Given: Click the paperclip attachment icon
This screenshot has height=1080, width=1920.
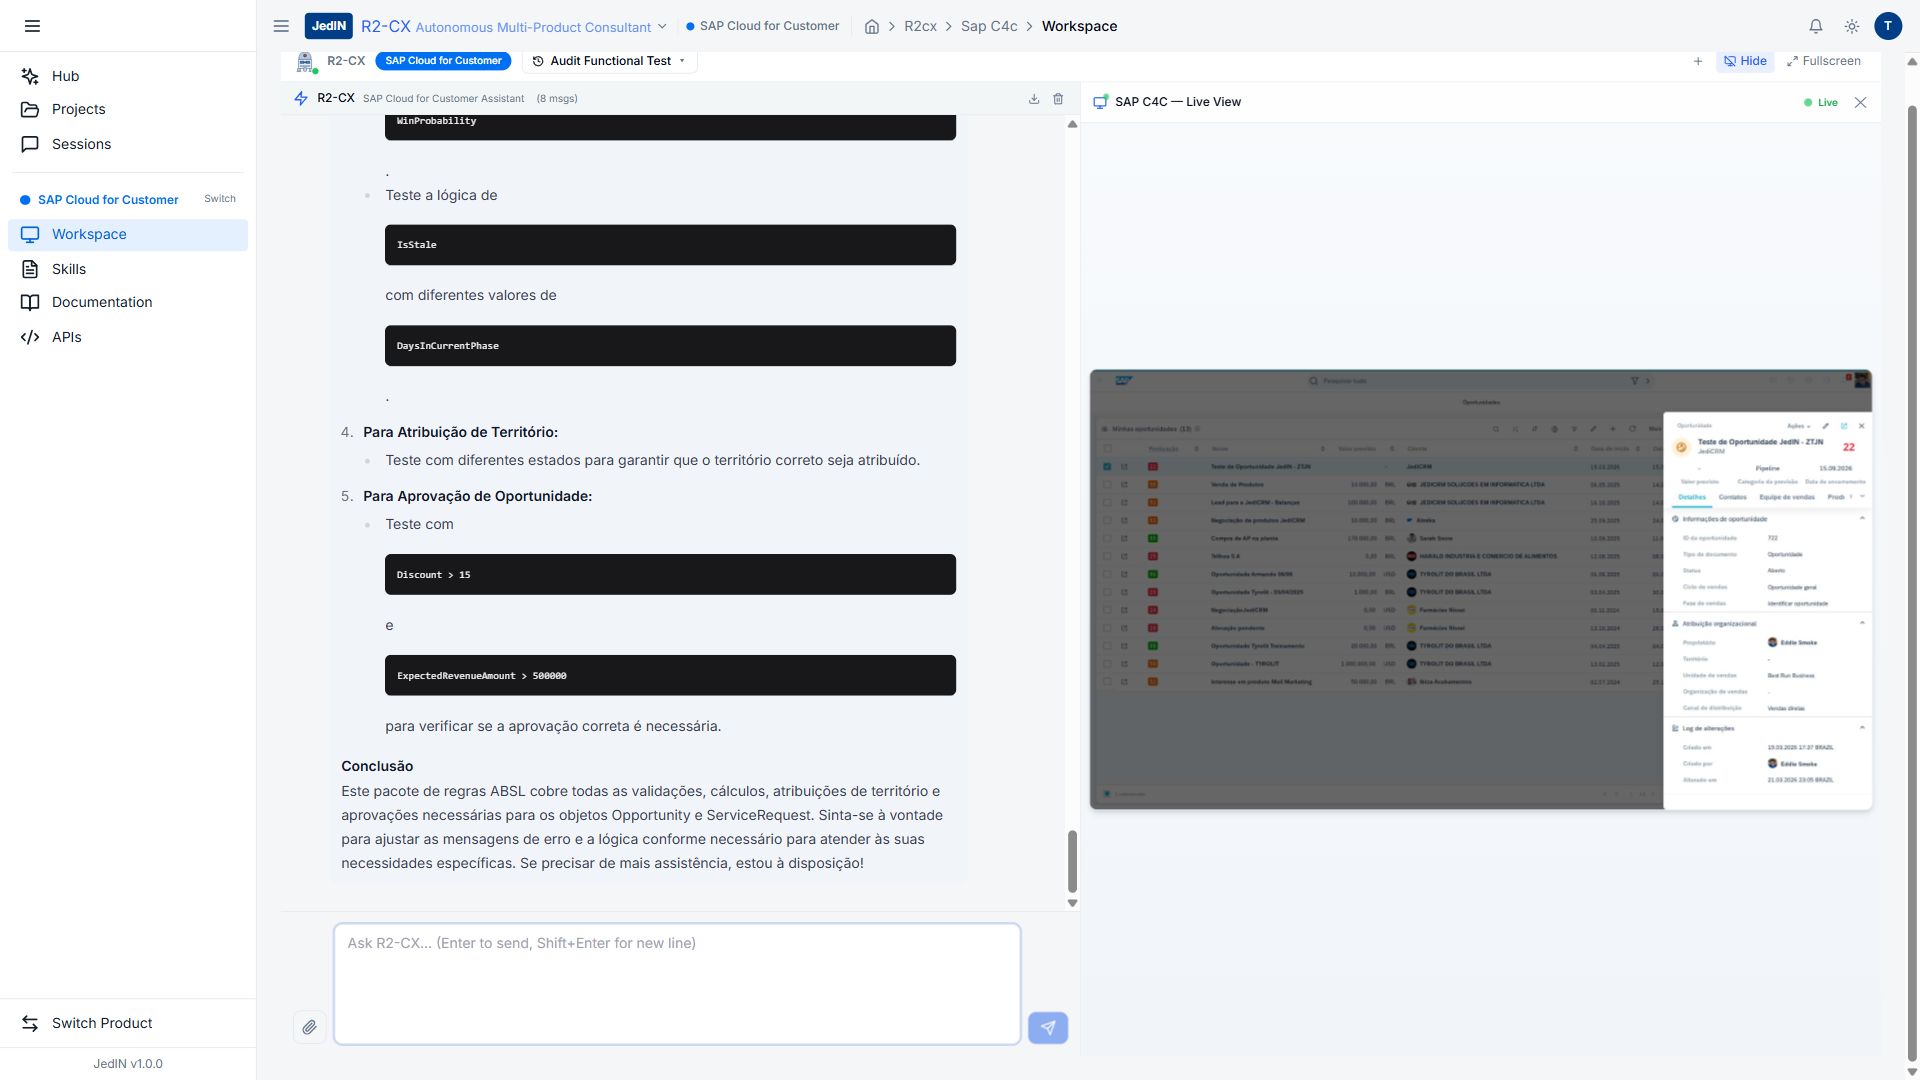Looking at the screenshot, I should pyautogui.click(x=310, y=1027).
